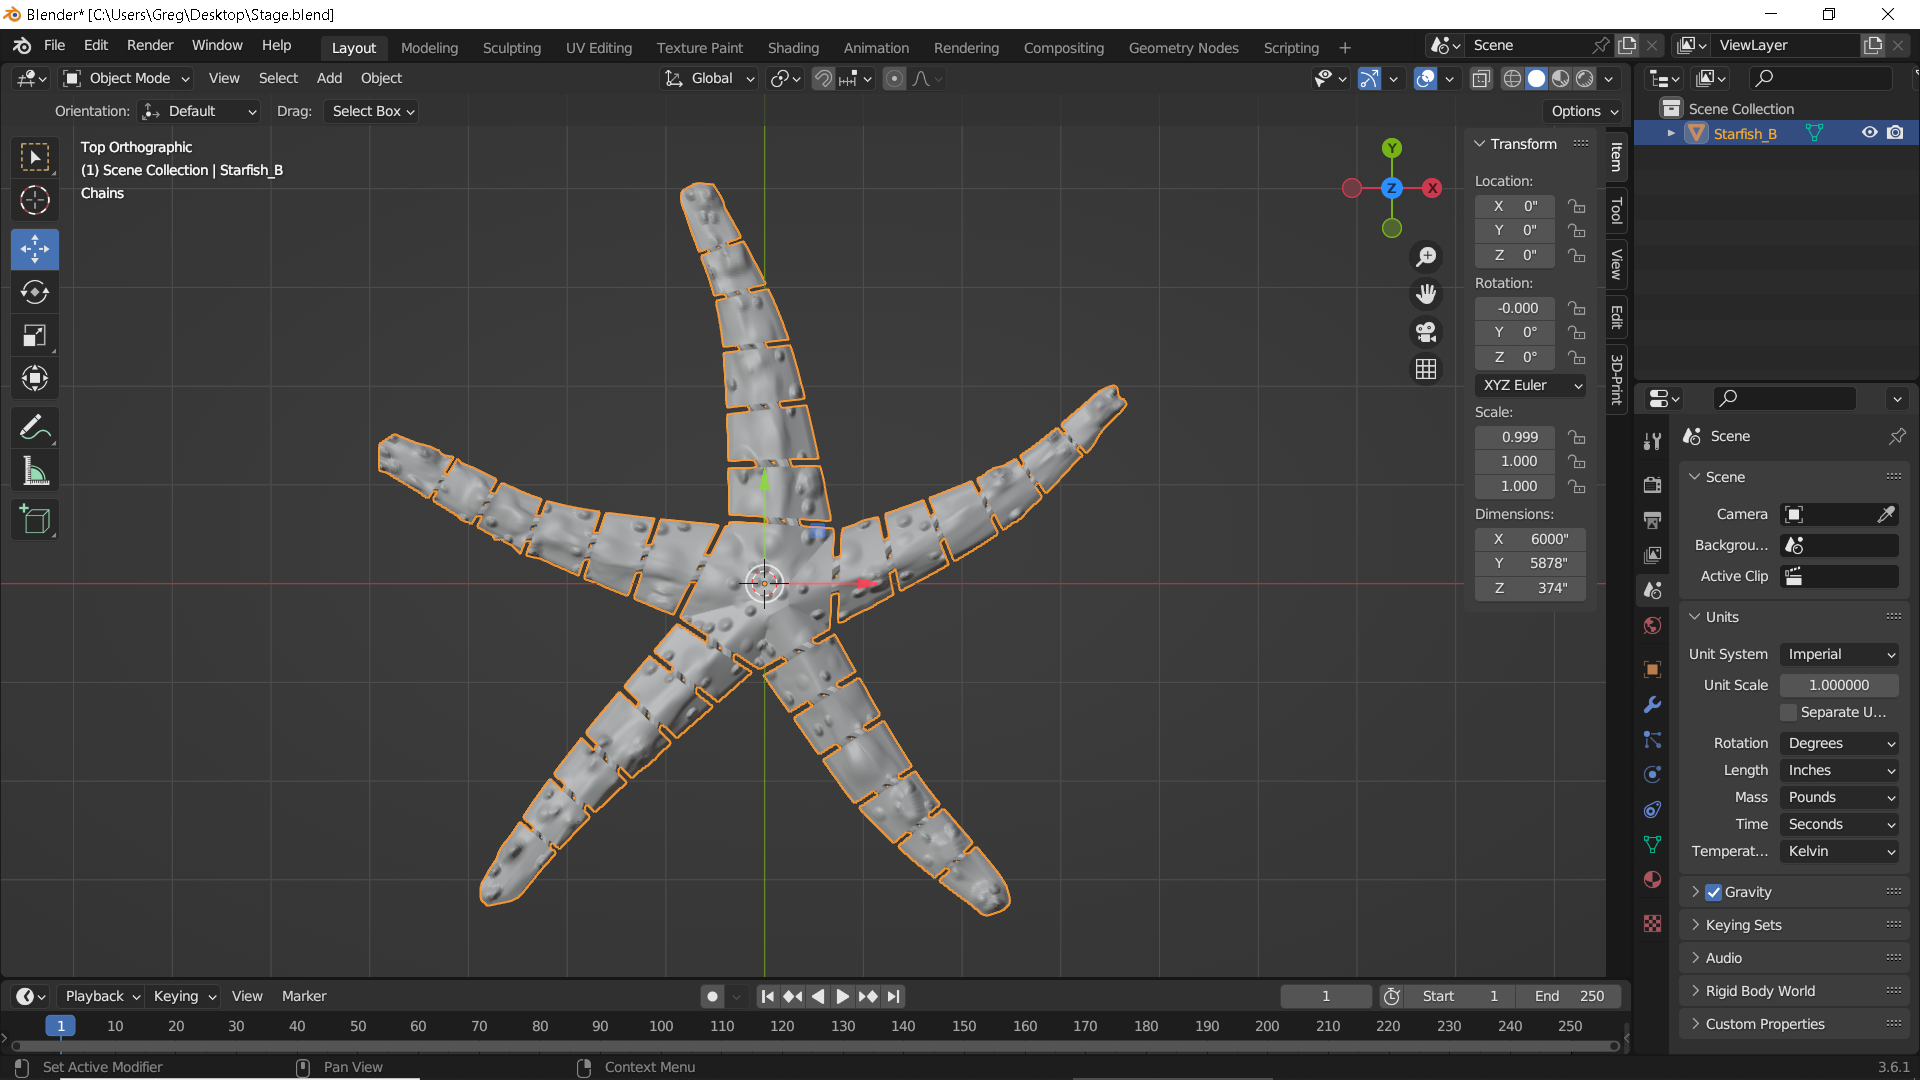The width and height of the screenshot is (1920, 1080).
Task: Switch to the Sculpting workspace tab
Action: pos(512,48)
